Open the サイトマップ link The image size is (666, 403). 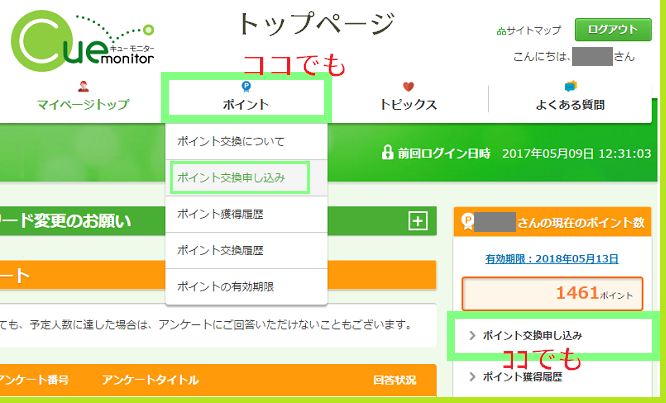(533, 31)
